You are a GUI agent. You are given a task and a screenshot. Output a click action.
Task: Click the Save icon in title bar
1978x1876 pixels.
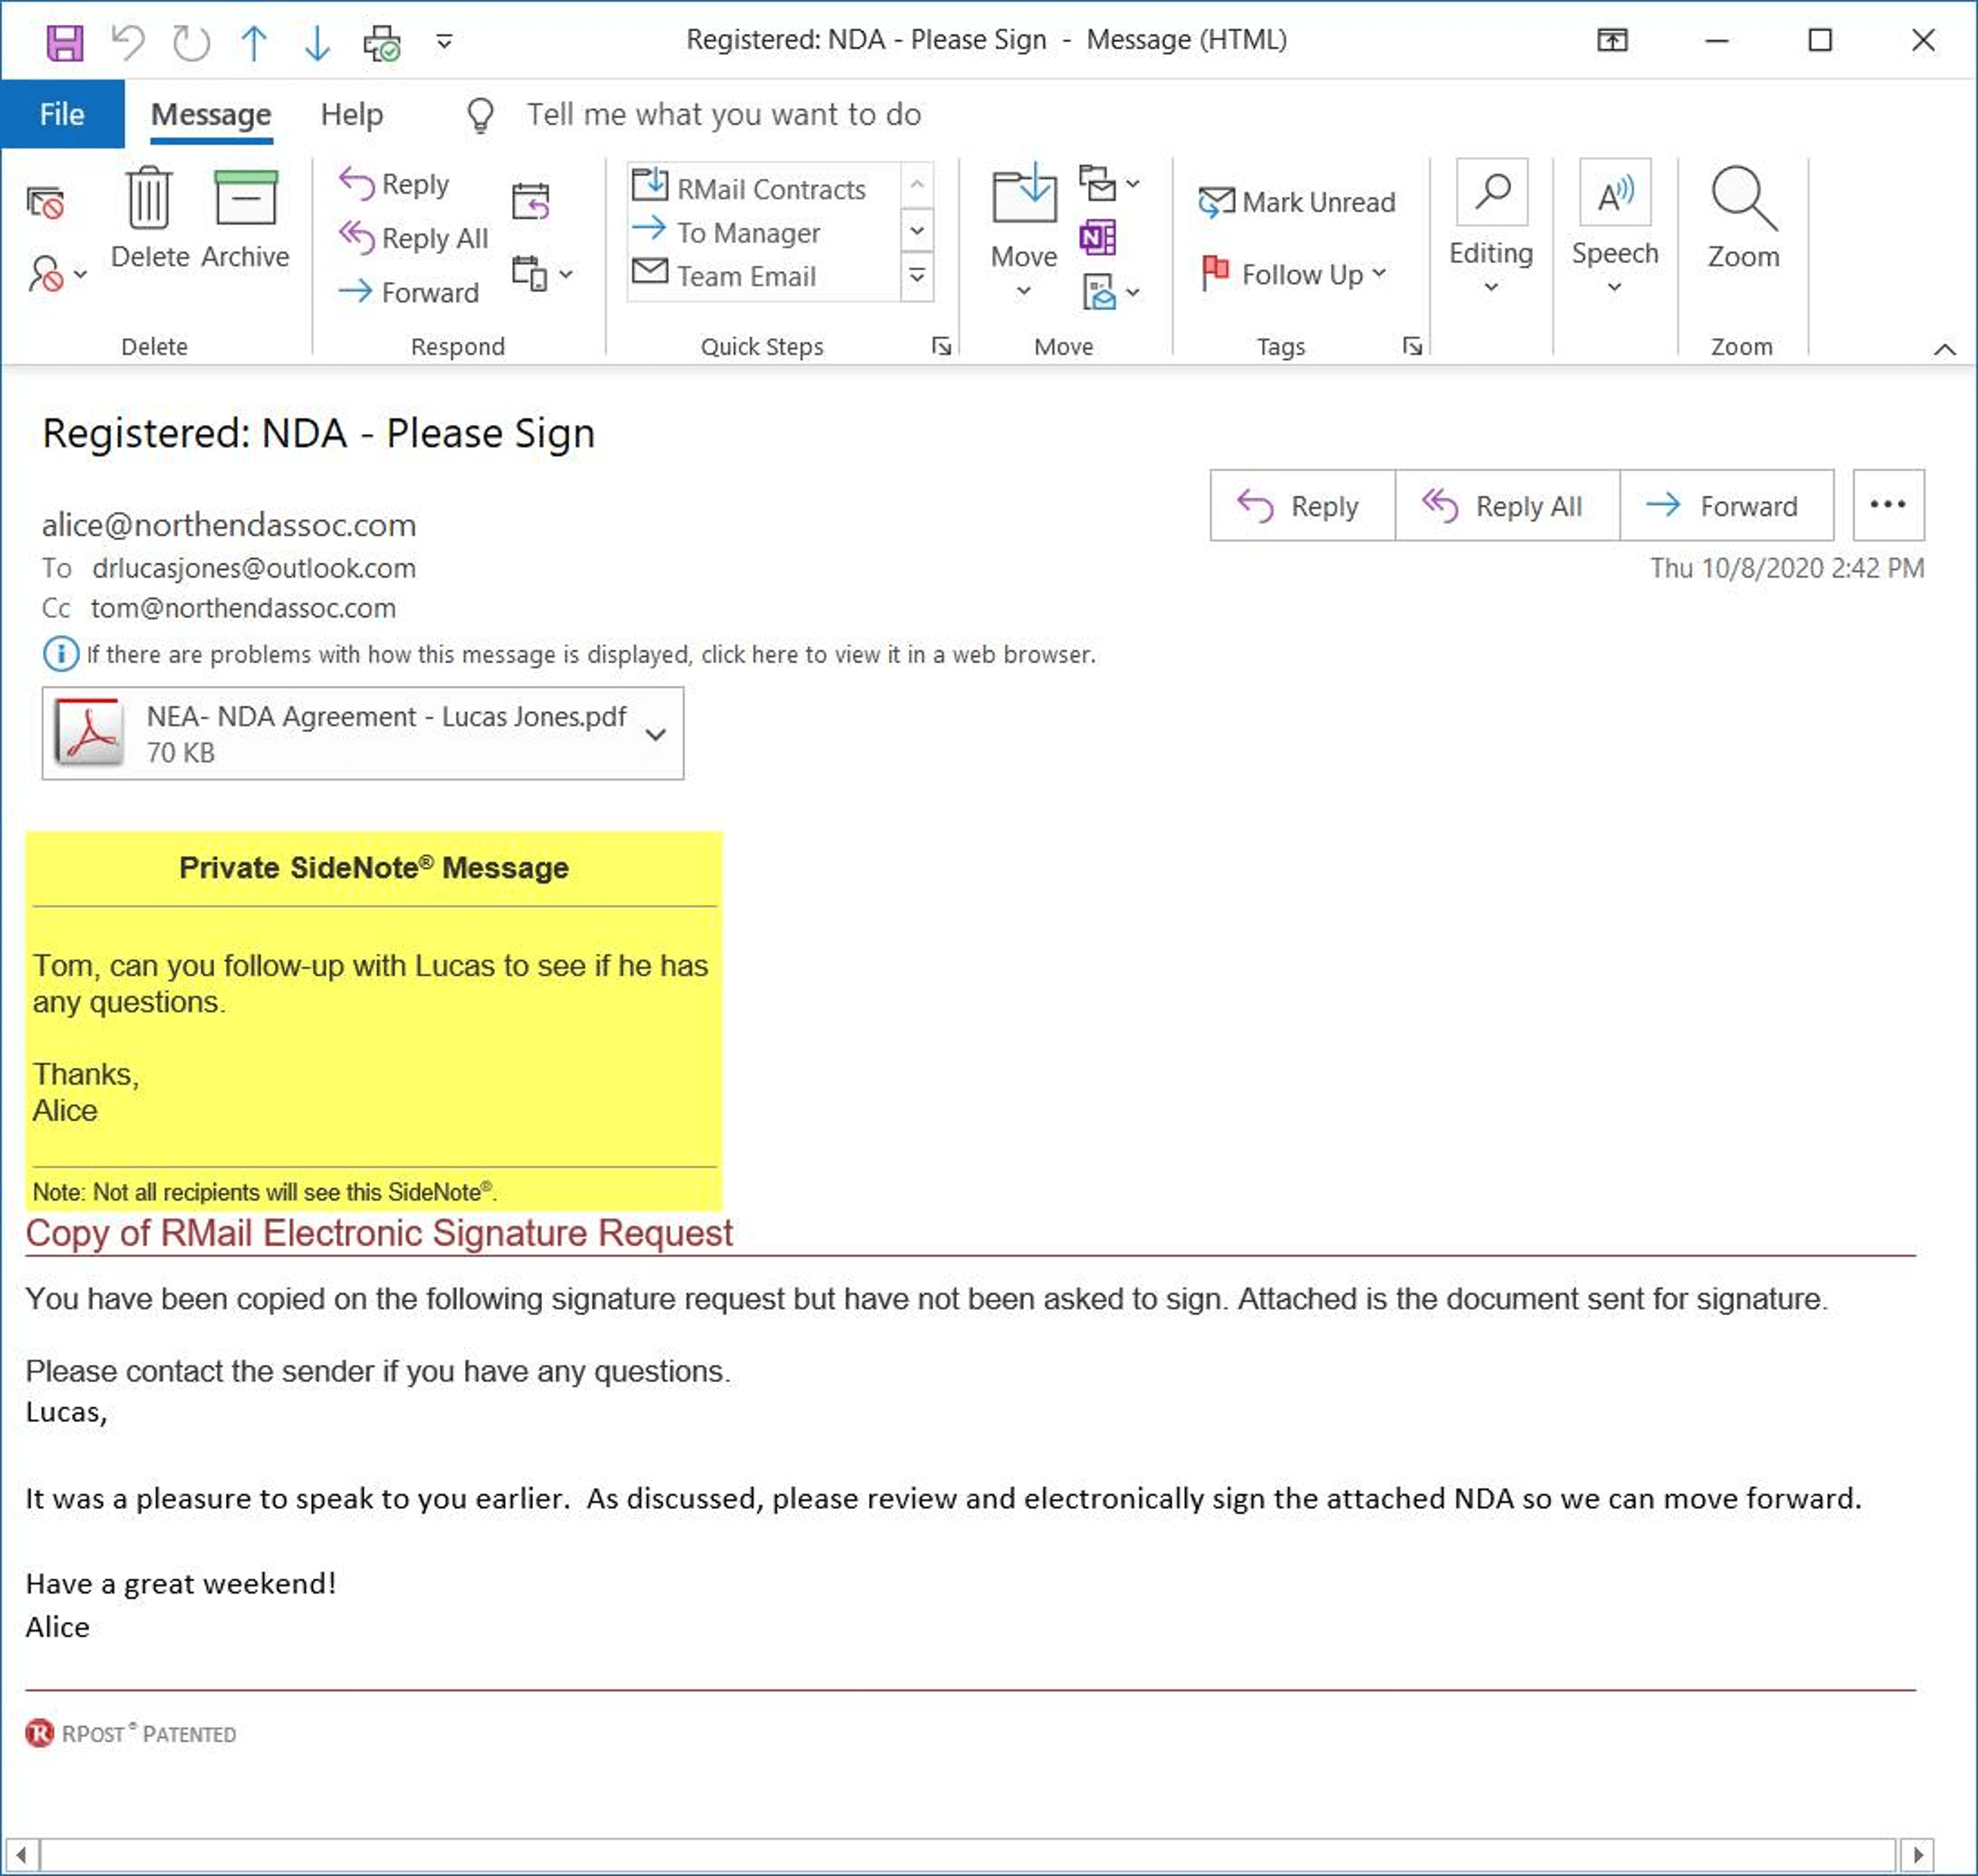(65, 42)
